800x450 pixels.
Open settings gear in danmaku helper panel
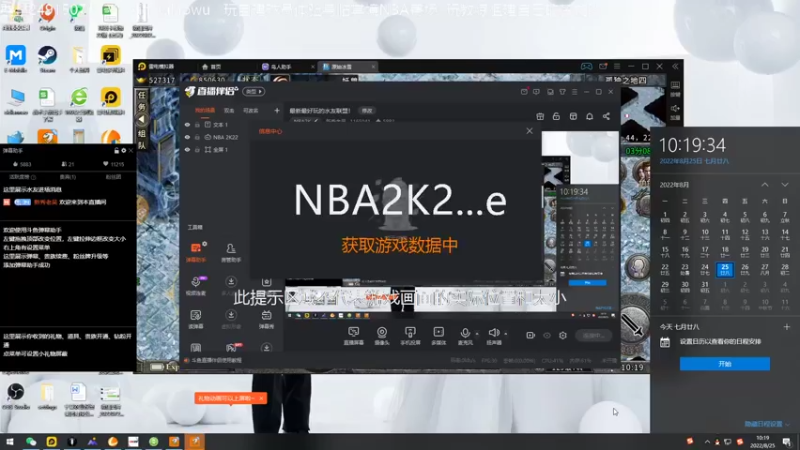pos(123,151)
